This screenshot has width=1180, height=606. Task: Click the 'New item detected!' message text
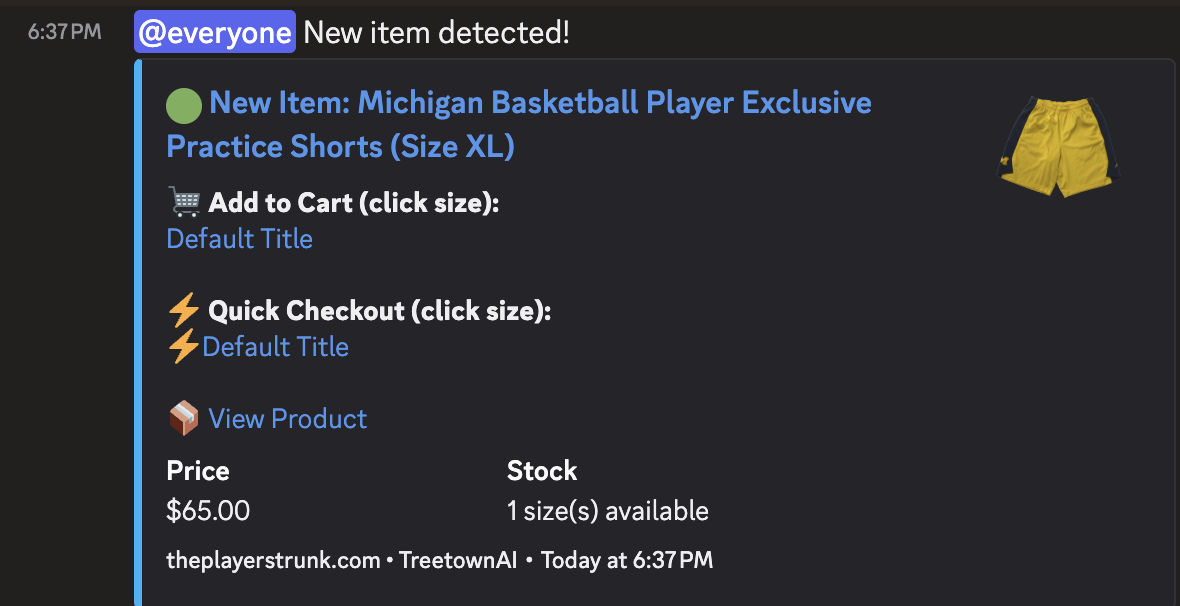[436, 32]
